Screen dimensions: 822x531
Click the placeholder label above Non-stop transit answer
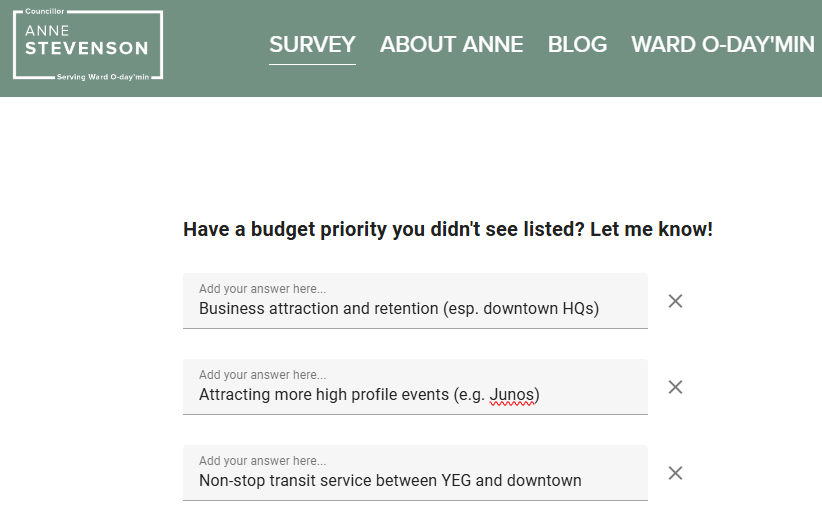(x=262, y=461)
